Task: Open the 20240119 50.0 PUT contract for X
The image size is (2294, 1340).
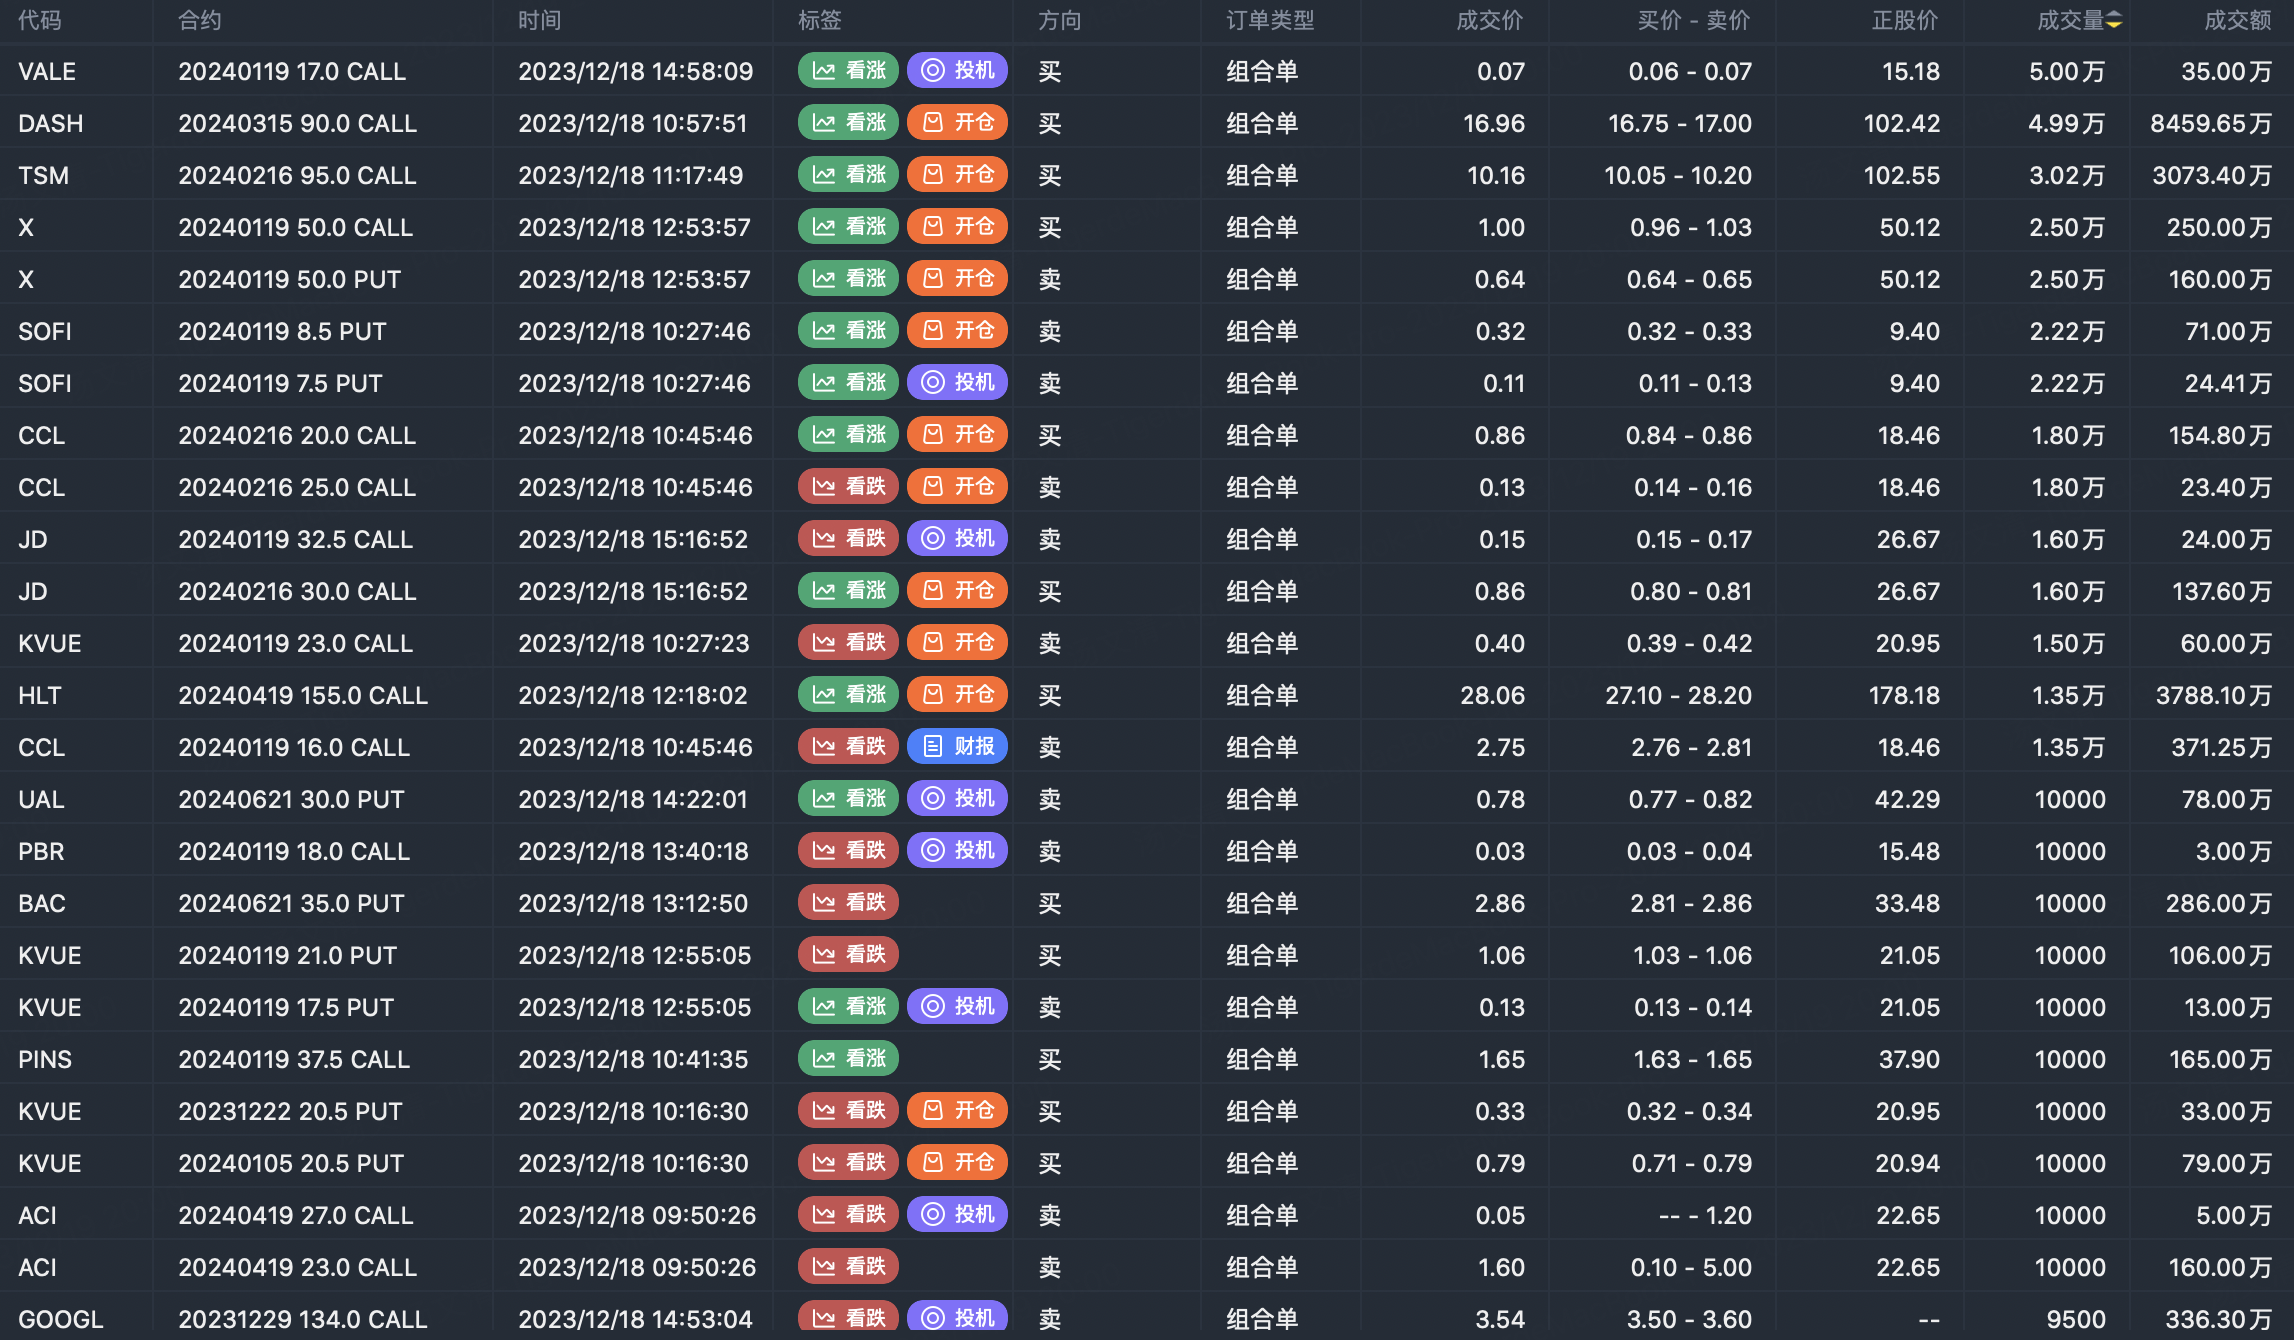Action: click(x=290, y=279)
